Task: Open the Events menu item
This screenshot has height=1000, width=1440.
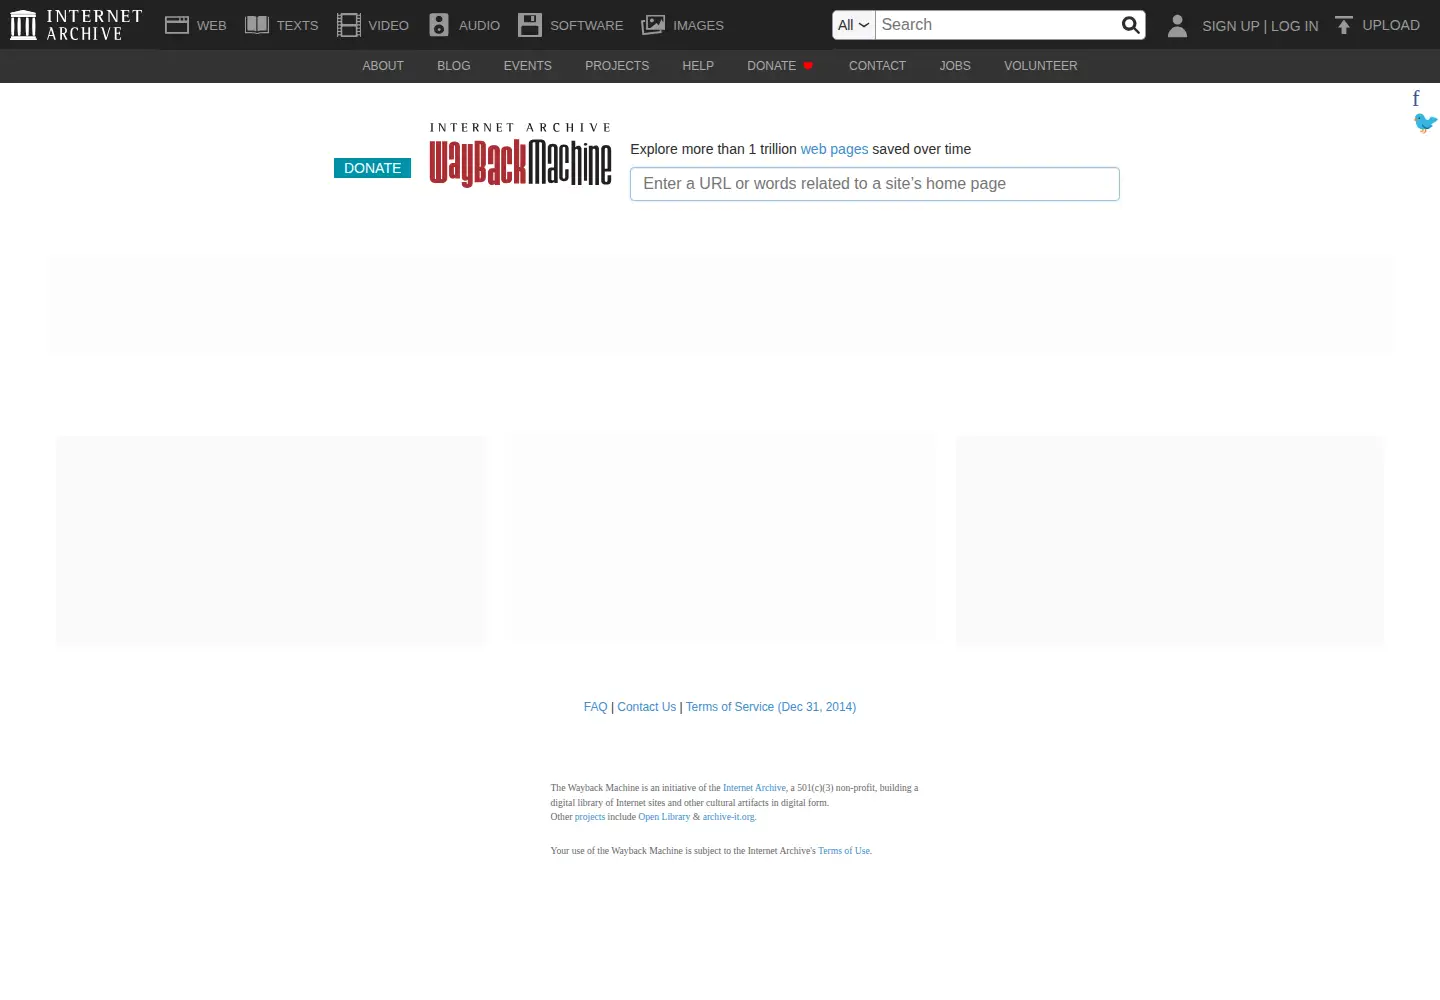Action: [x=527, y=66]
